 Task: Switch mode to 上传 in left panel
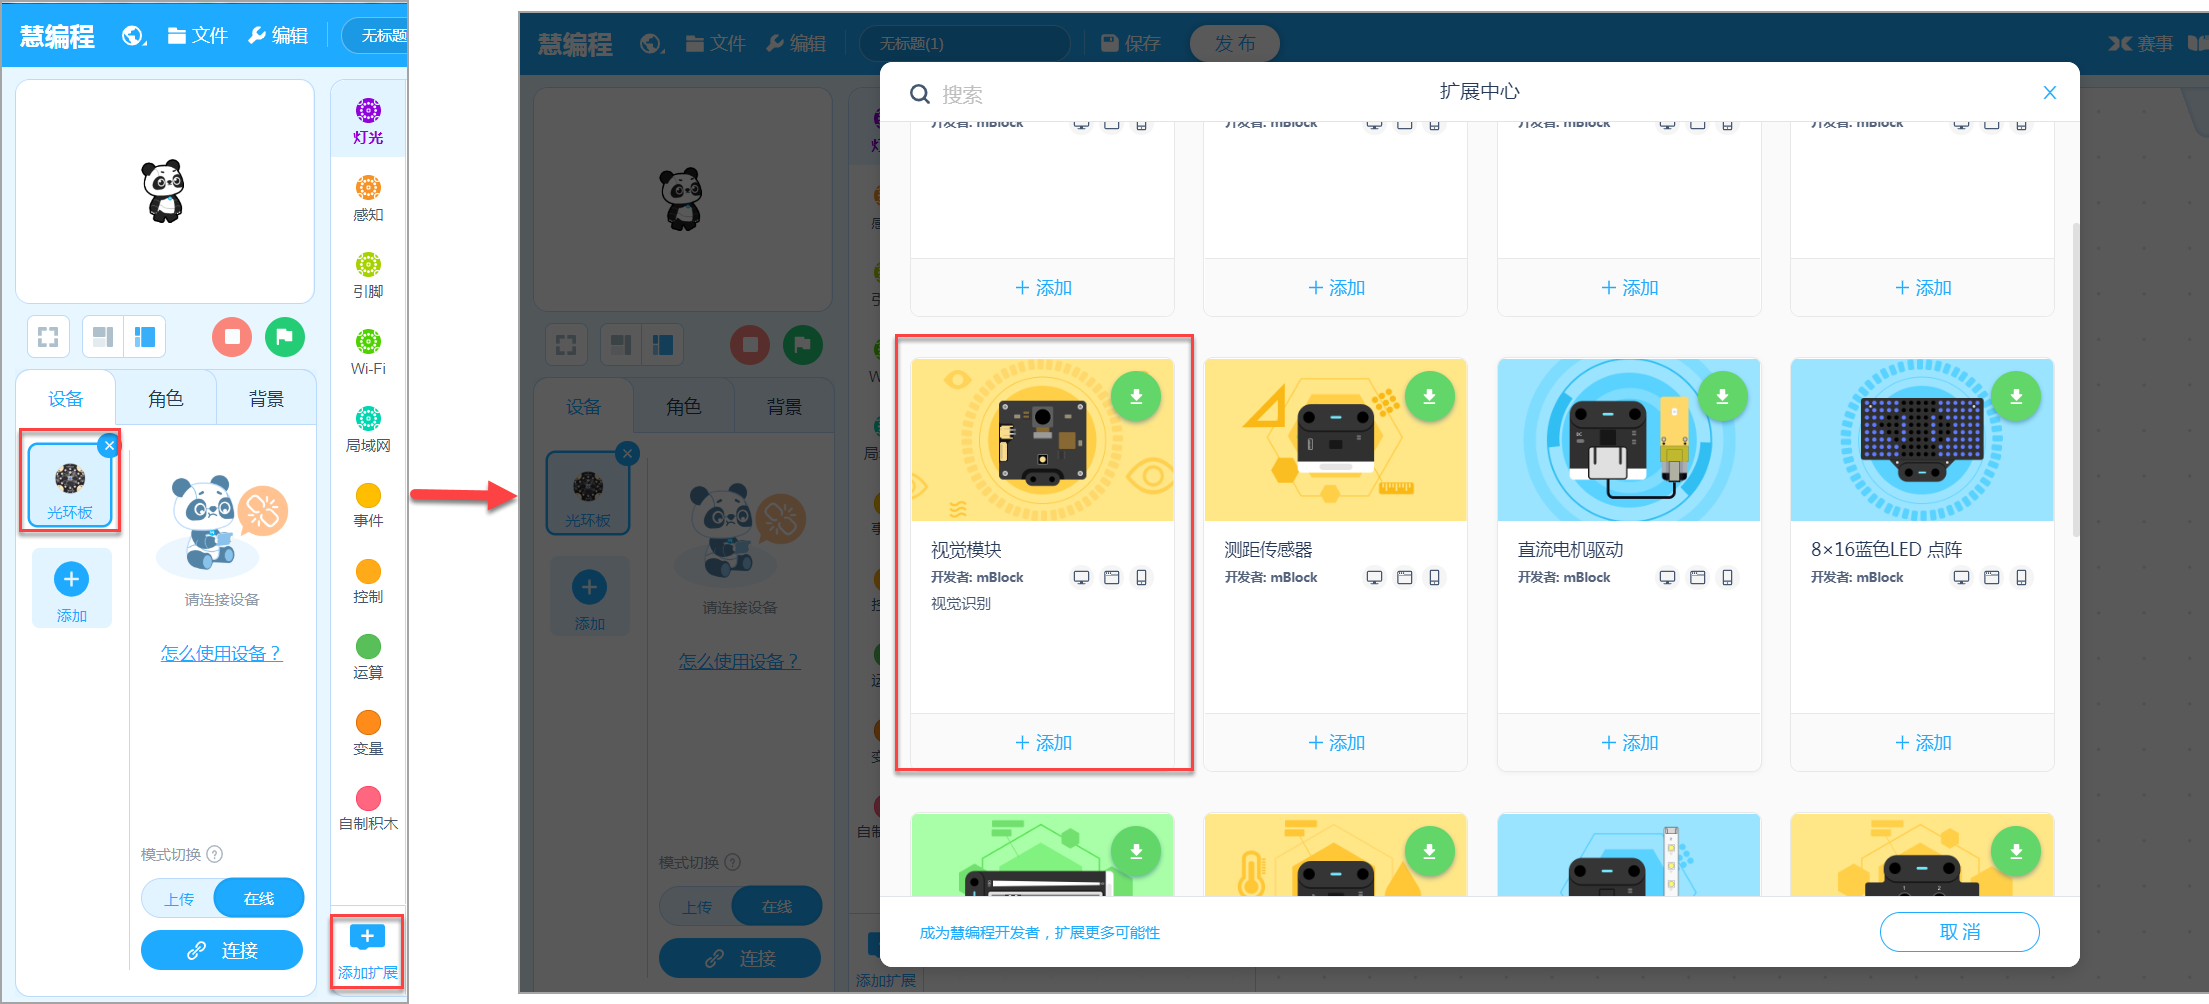180,898
